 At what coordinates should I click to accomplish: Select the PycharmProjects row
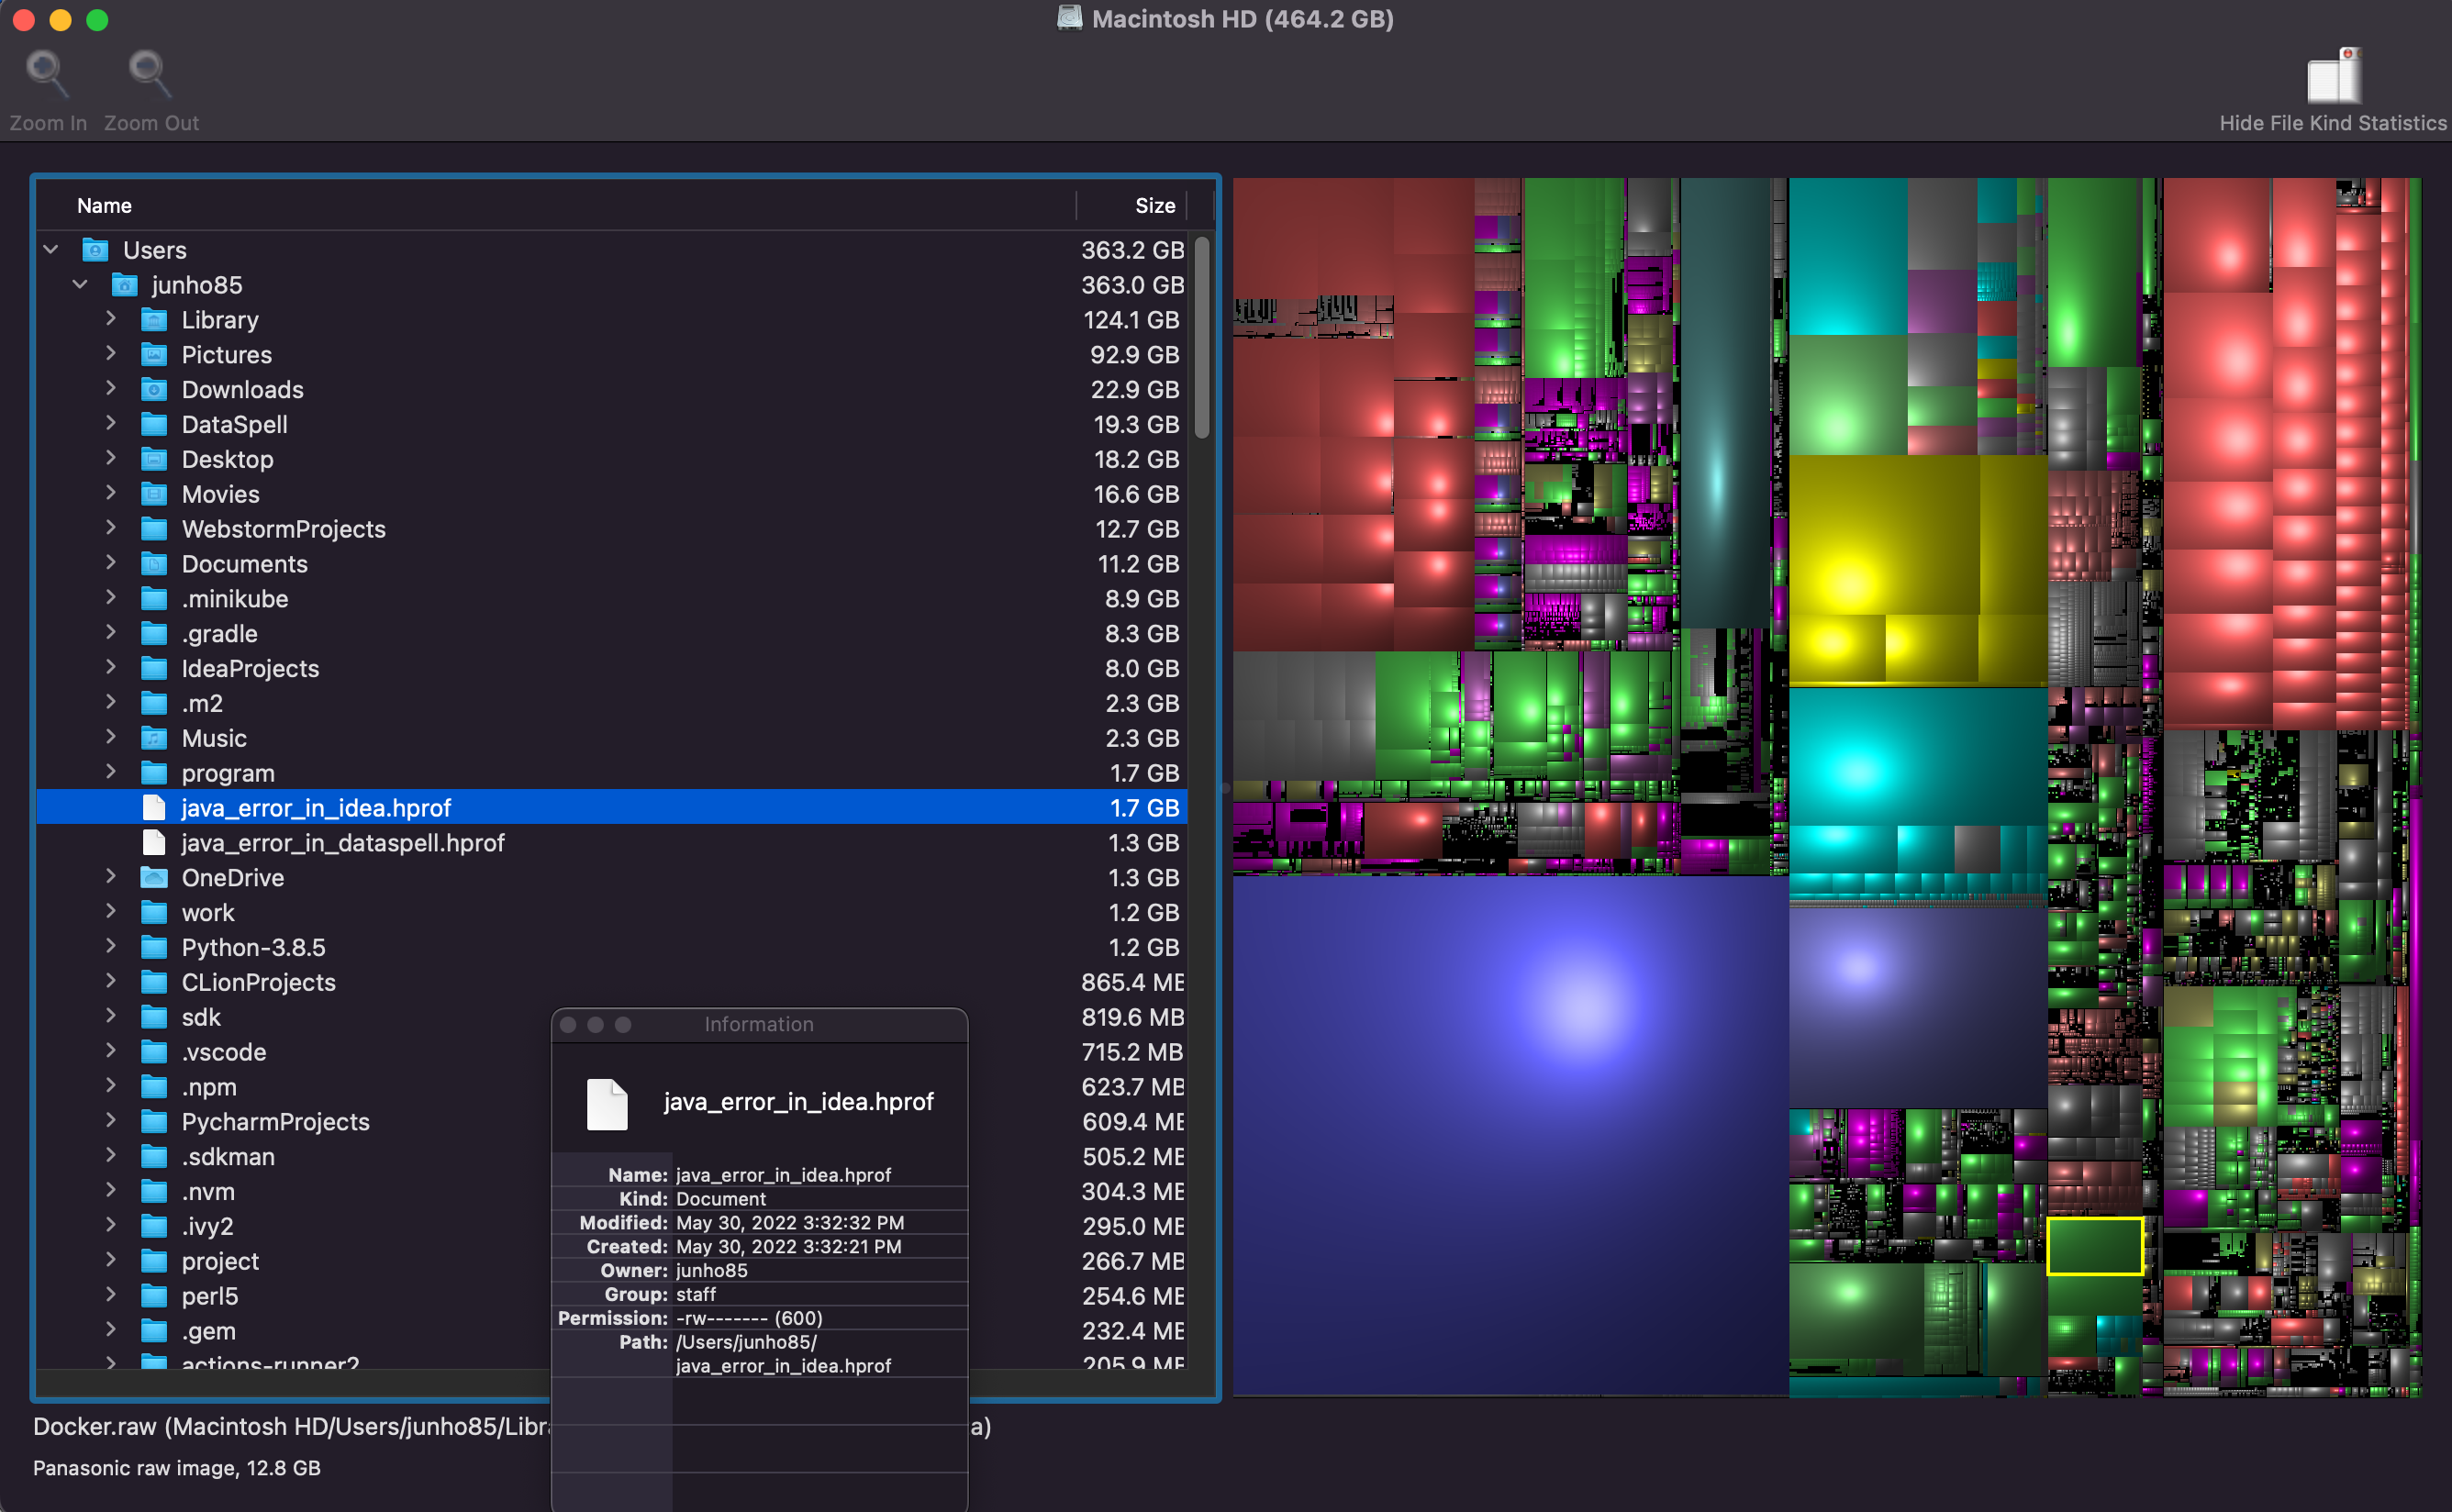275,1122
